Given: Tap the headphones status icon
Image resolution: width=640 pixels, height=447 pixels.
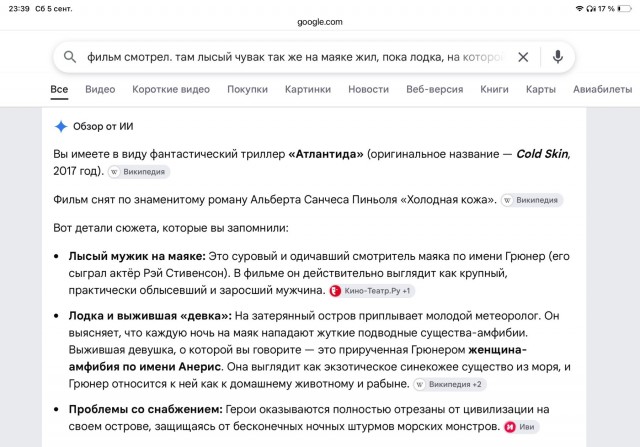Looking at the screenshot, I should tap(591, 9).
